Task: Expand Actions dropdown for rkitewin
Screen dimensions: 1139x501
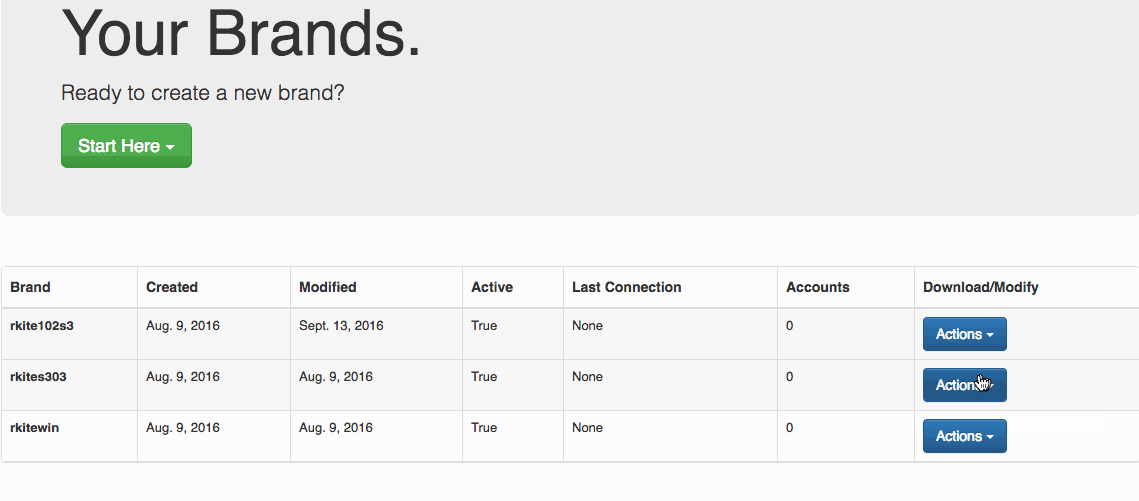Action: coord(965,436)
